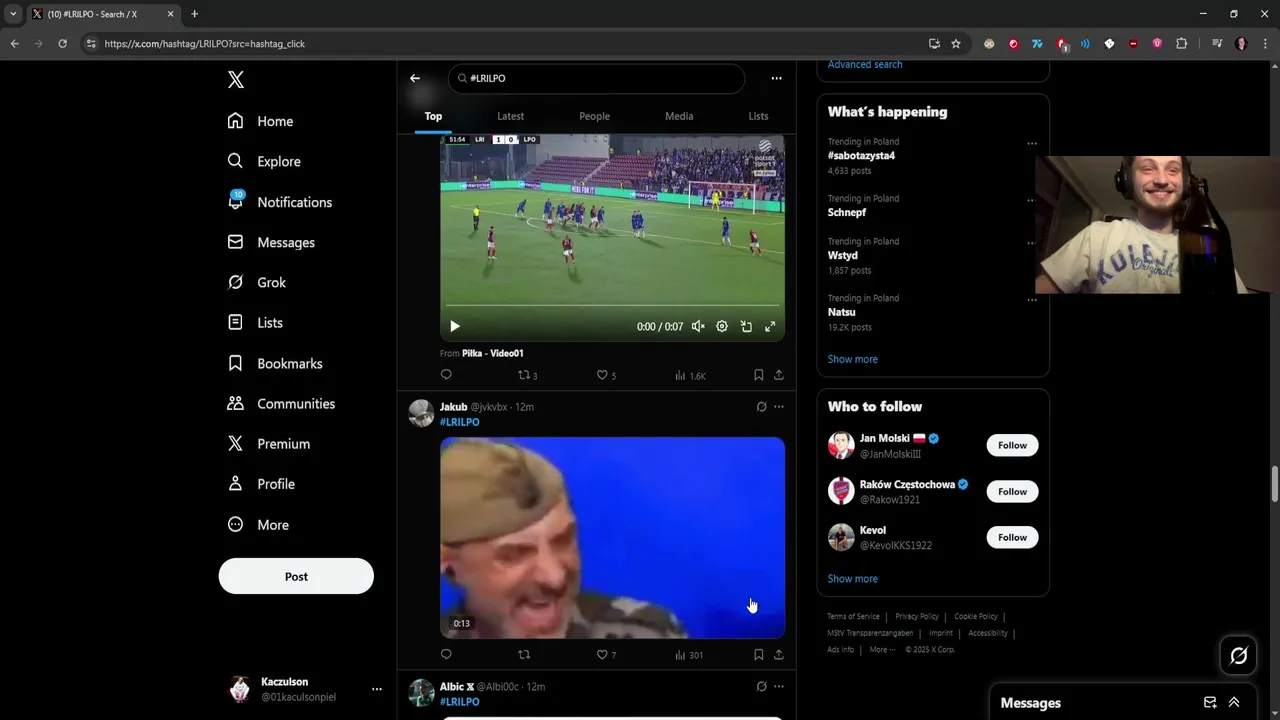Bookmark Jakub's post

pos(758,655)
